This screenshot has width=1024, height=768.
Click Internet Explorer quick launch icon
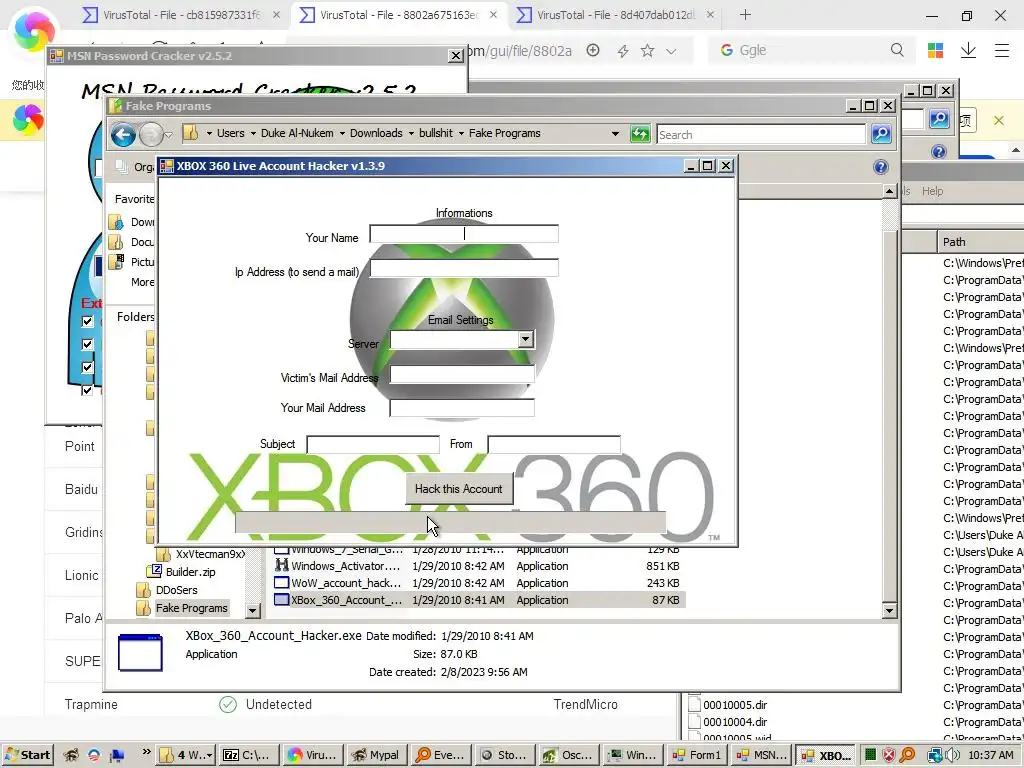pos(94,755)
